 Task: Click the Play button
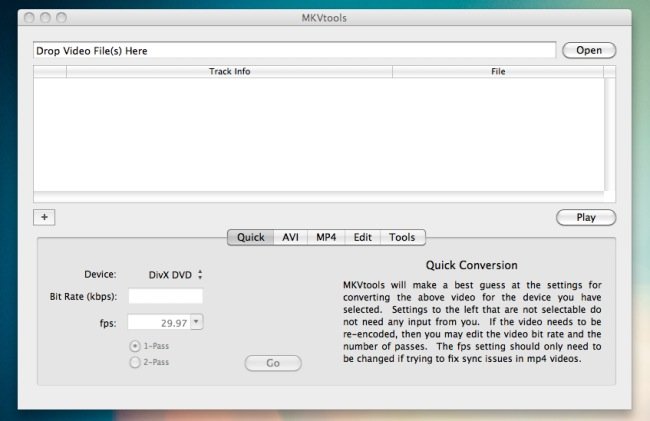click(586, 218)
